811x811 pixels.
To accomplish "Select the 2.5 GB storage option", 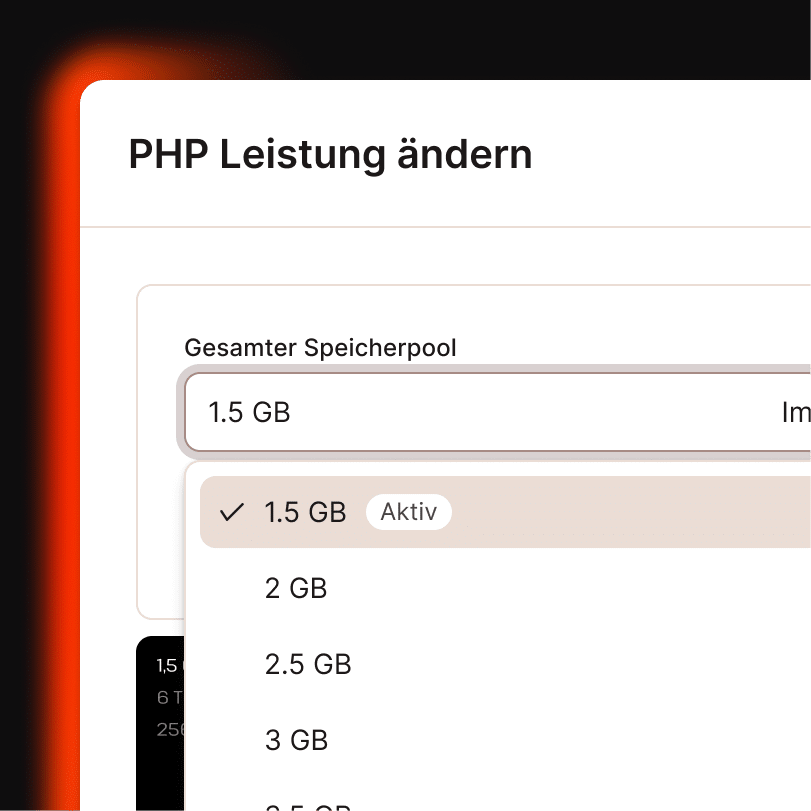I will (307, 665).
